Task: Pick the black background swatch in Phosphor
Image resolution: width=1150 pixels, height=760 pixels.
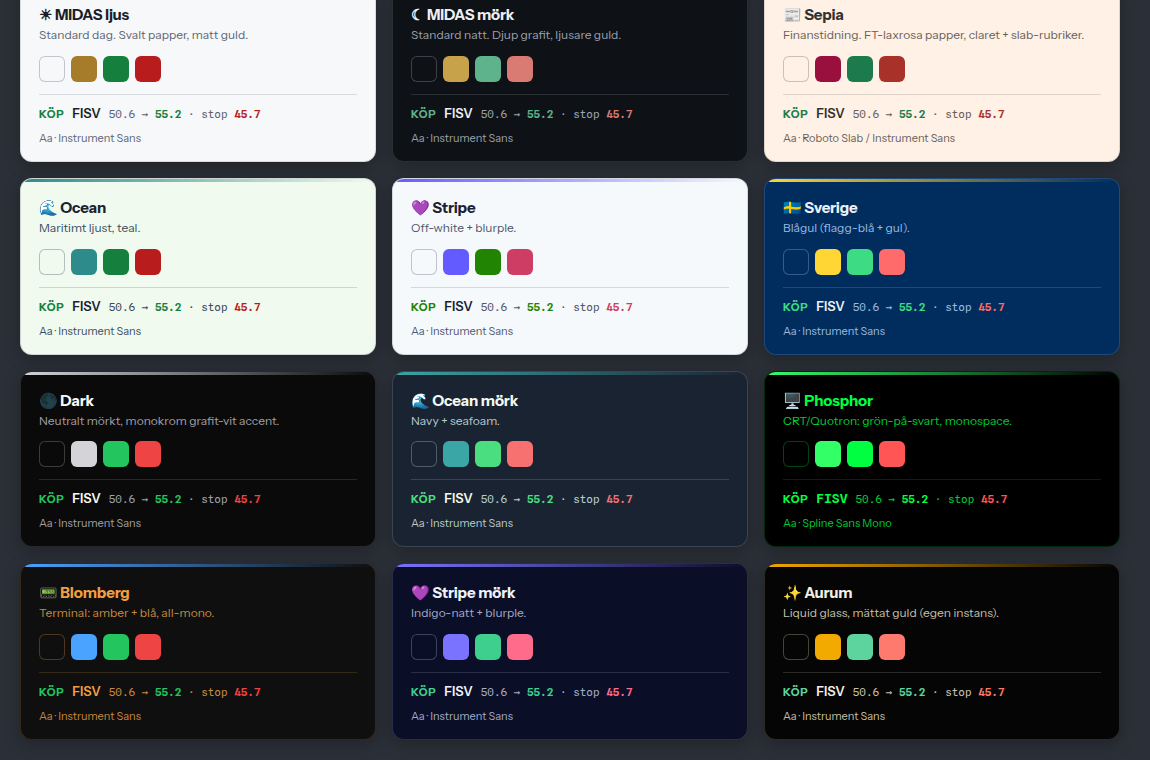Action: point(796,454)
